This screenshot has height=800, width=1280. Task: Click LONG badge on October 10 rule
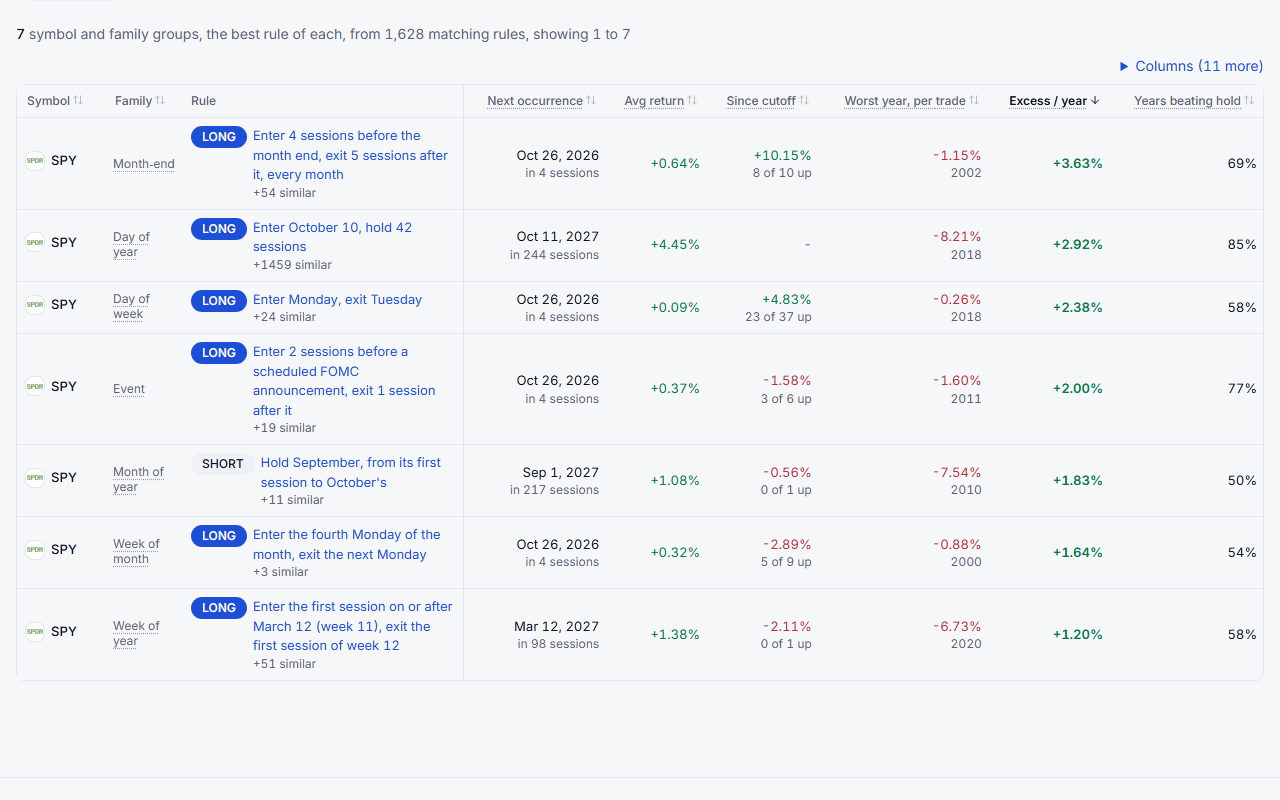tap(219, 229)
